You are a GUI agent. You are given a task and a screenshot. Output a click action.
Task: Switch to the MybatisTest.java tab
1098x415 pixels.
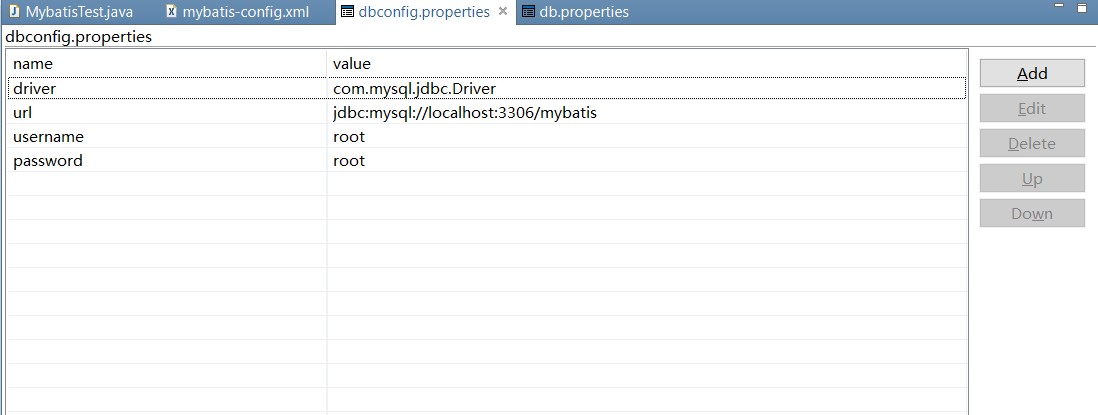(71, 12)
